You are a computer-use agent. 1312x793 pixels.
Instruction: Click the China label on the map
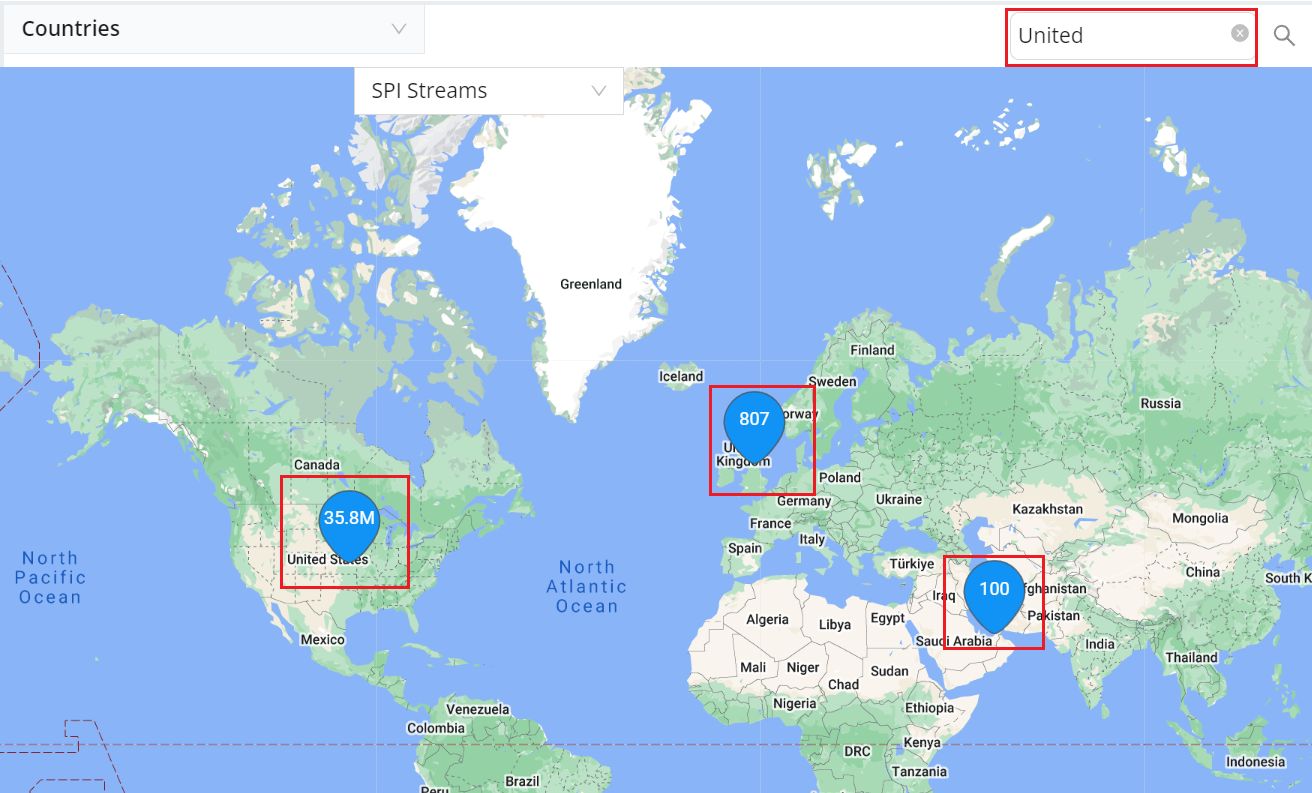[x=1203, y=572]
